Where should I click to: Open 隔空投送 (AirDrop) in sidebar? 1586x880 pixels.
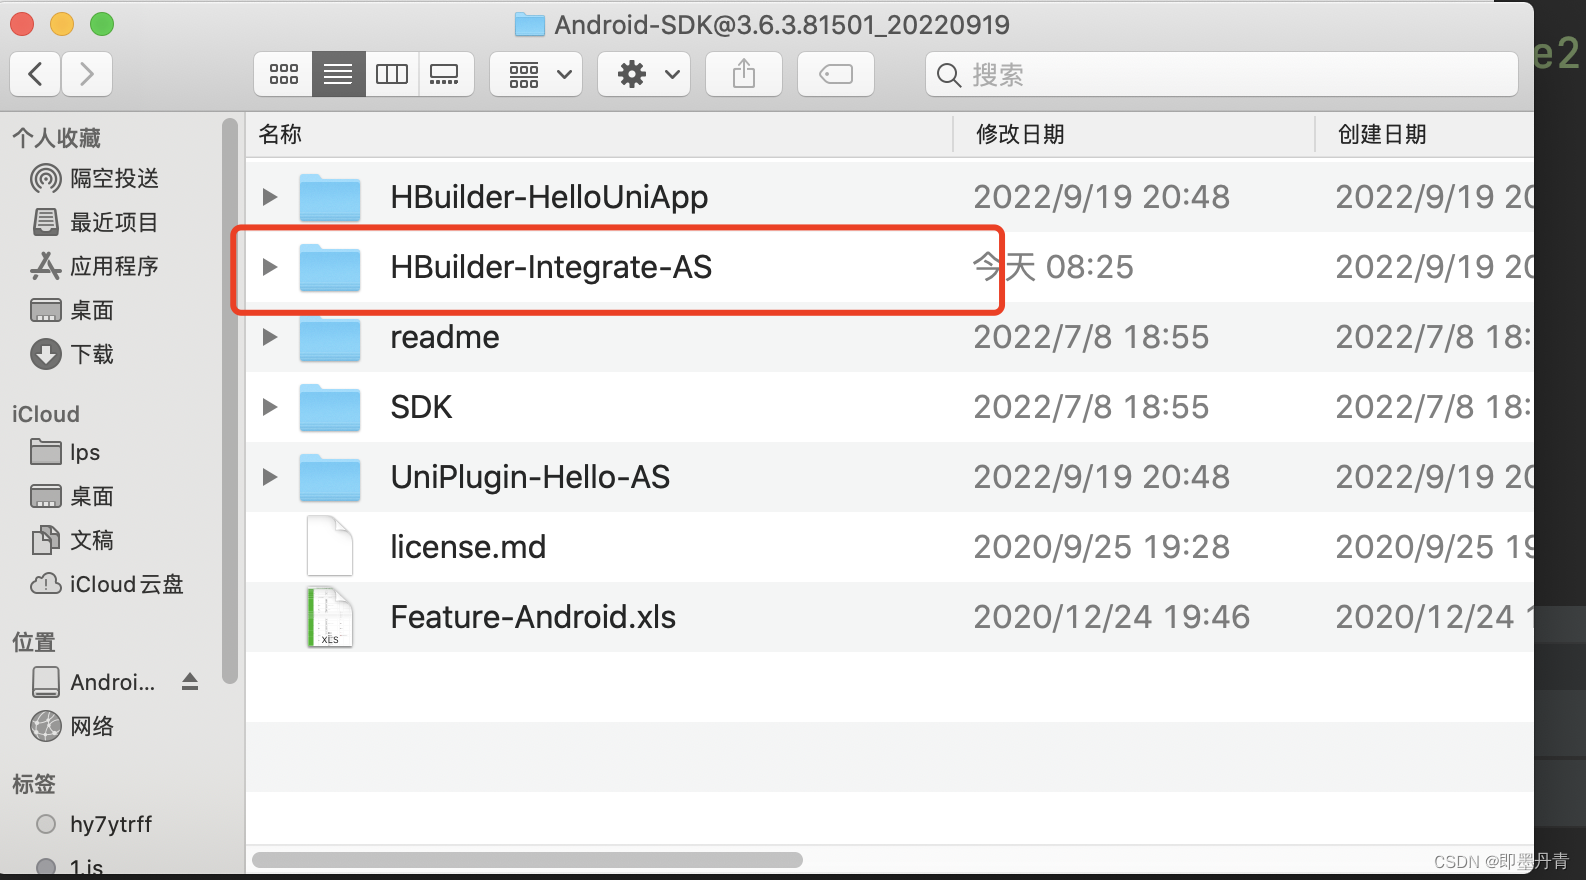click(95, 178)
